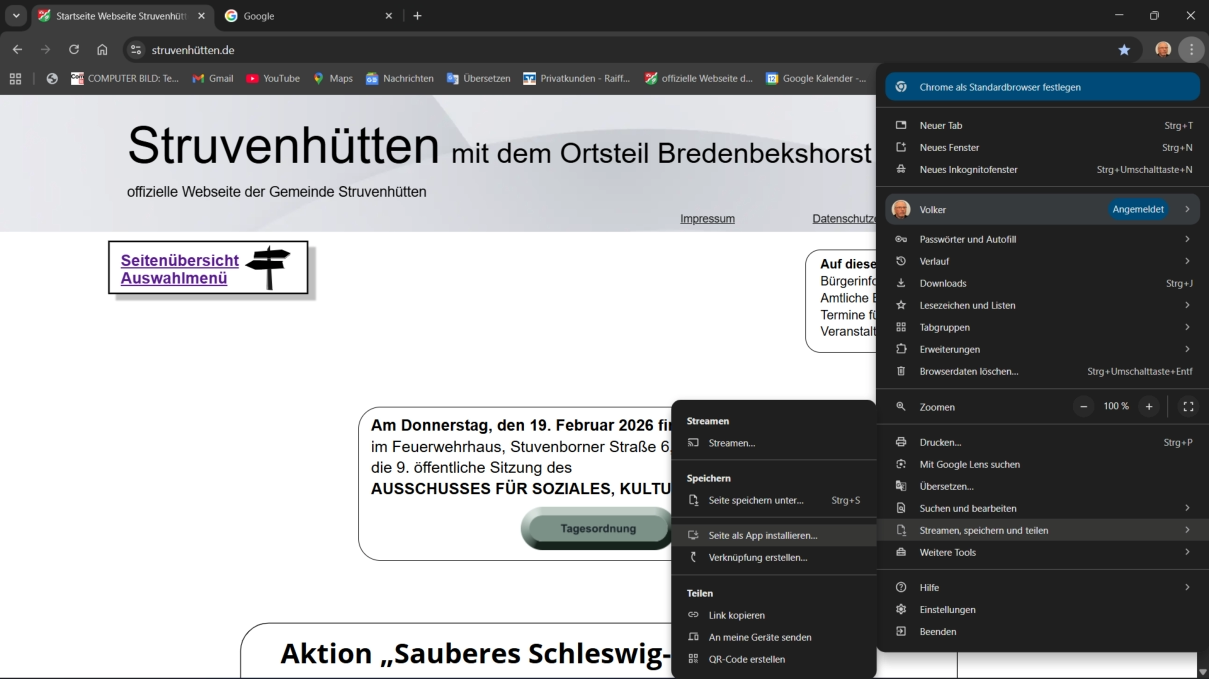Viewport: 1209px width, 679px height.
Task: Open the Gmail bookmark
Action: 212,79
